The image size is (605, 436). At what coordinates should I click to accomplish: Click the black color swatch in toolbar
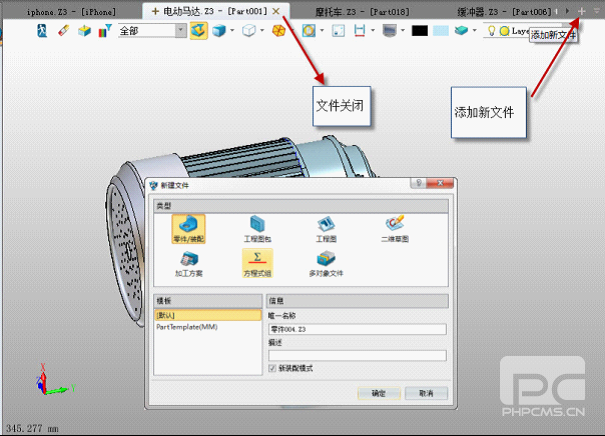click(419, 30)
